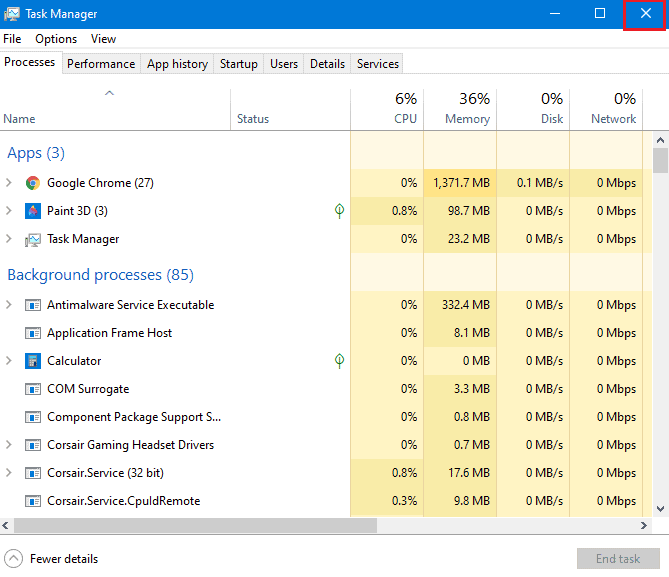
Task: Expand the Calculator background process
Action: click(x=9, y=361)
